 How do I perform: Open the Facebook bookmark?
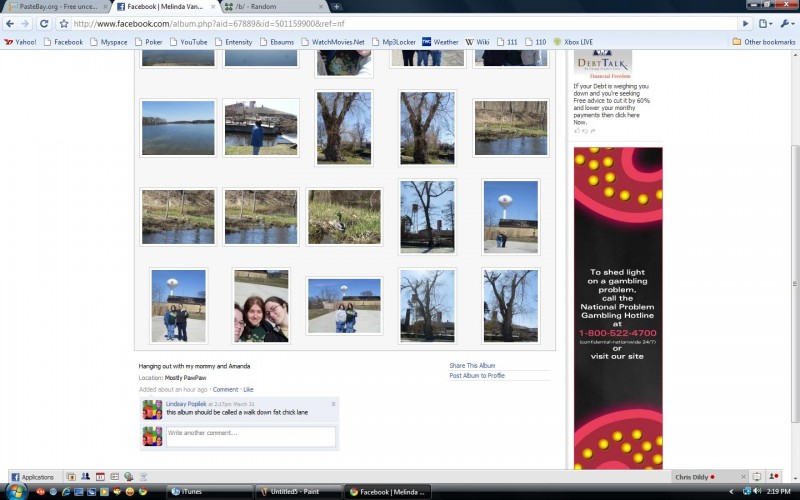63,42
